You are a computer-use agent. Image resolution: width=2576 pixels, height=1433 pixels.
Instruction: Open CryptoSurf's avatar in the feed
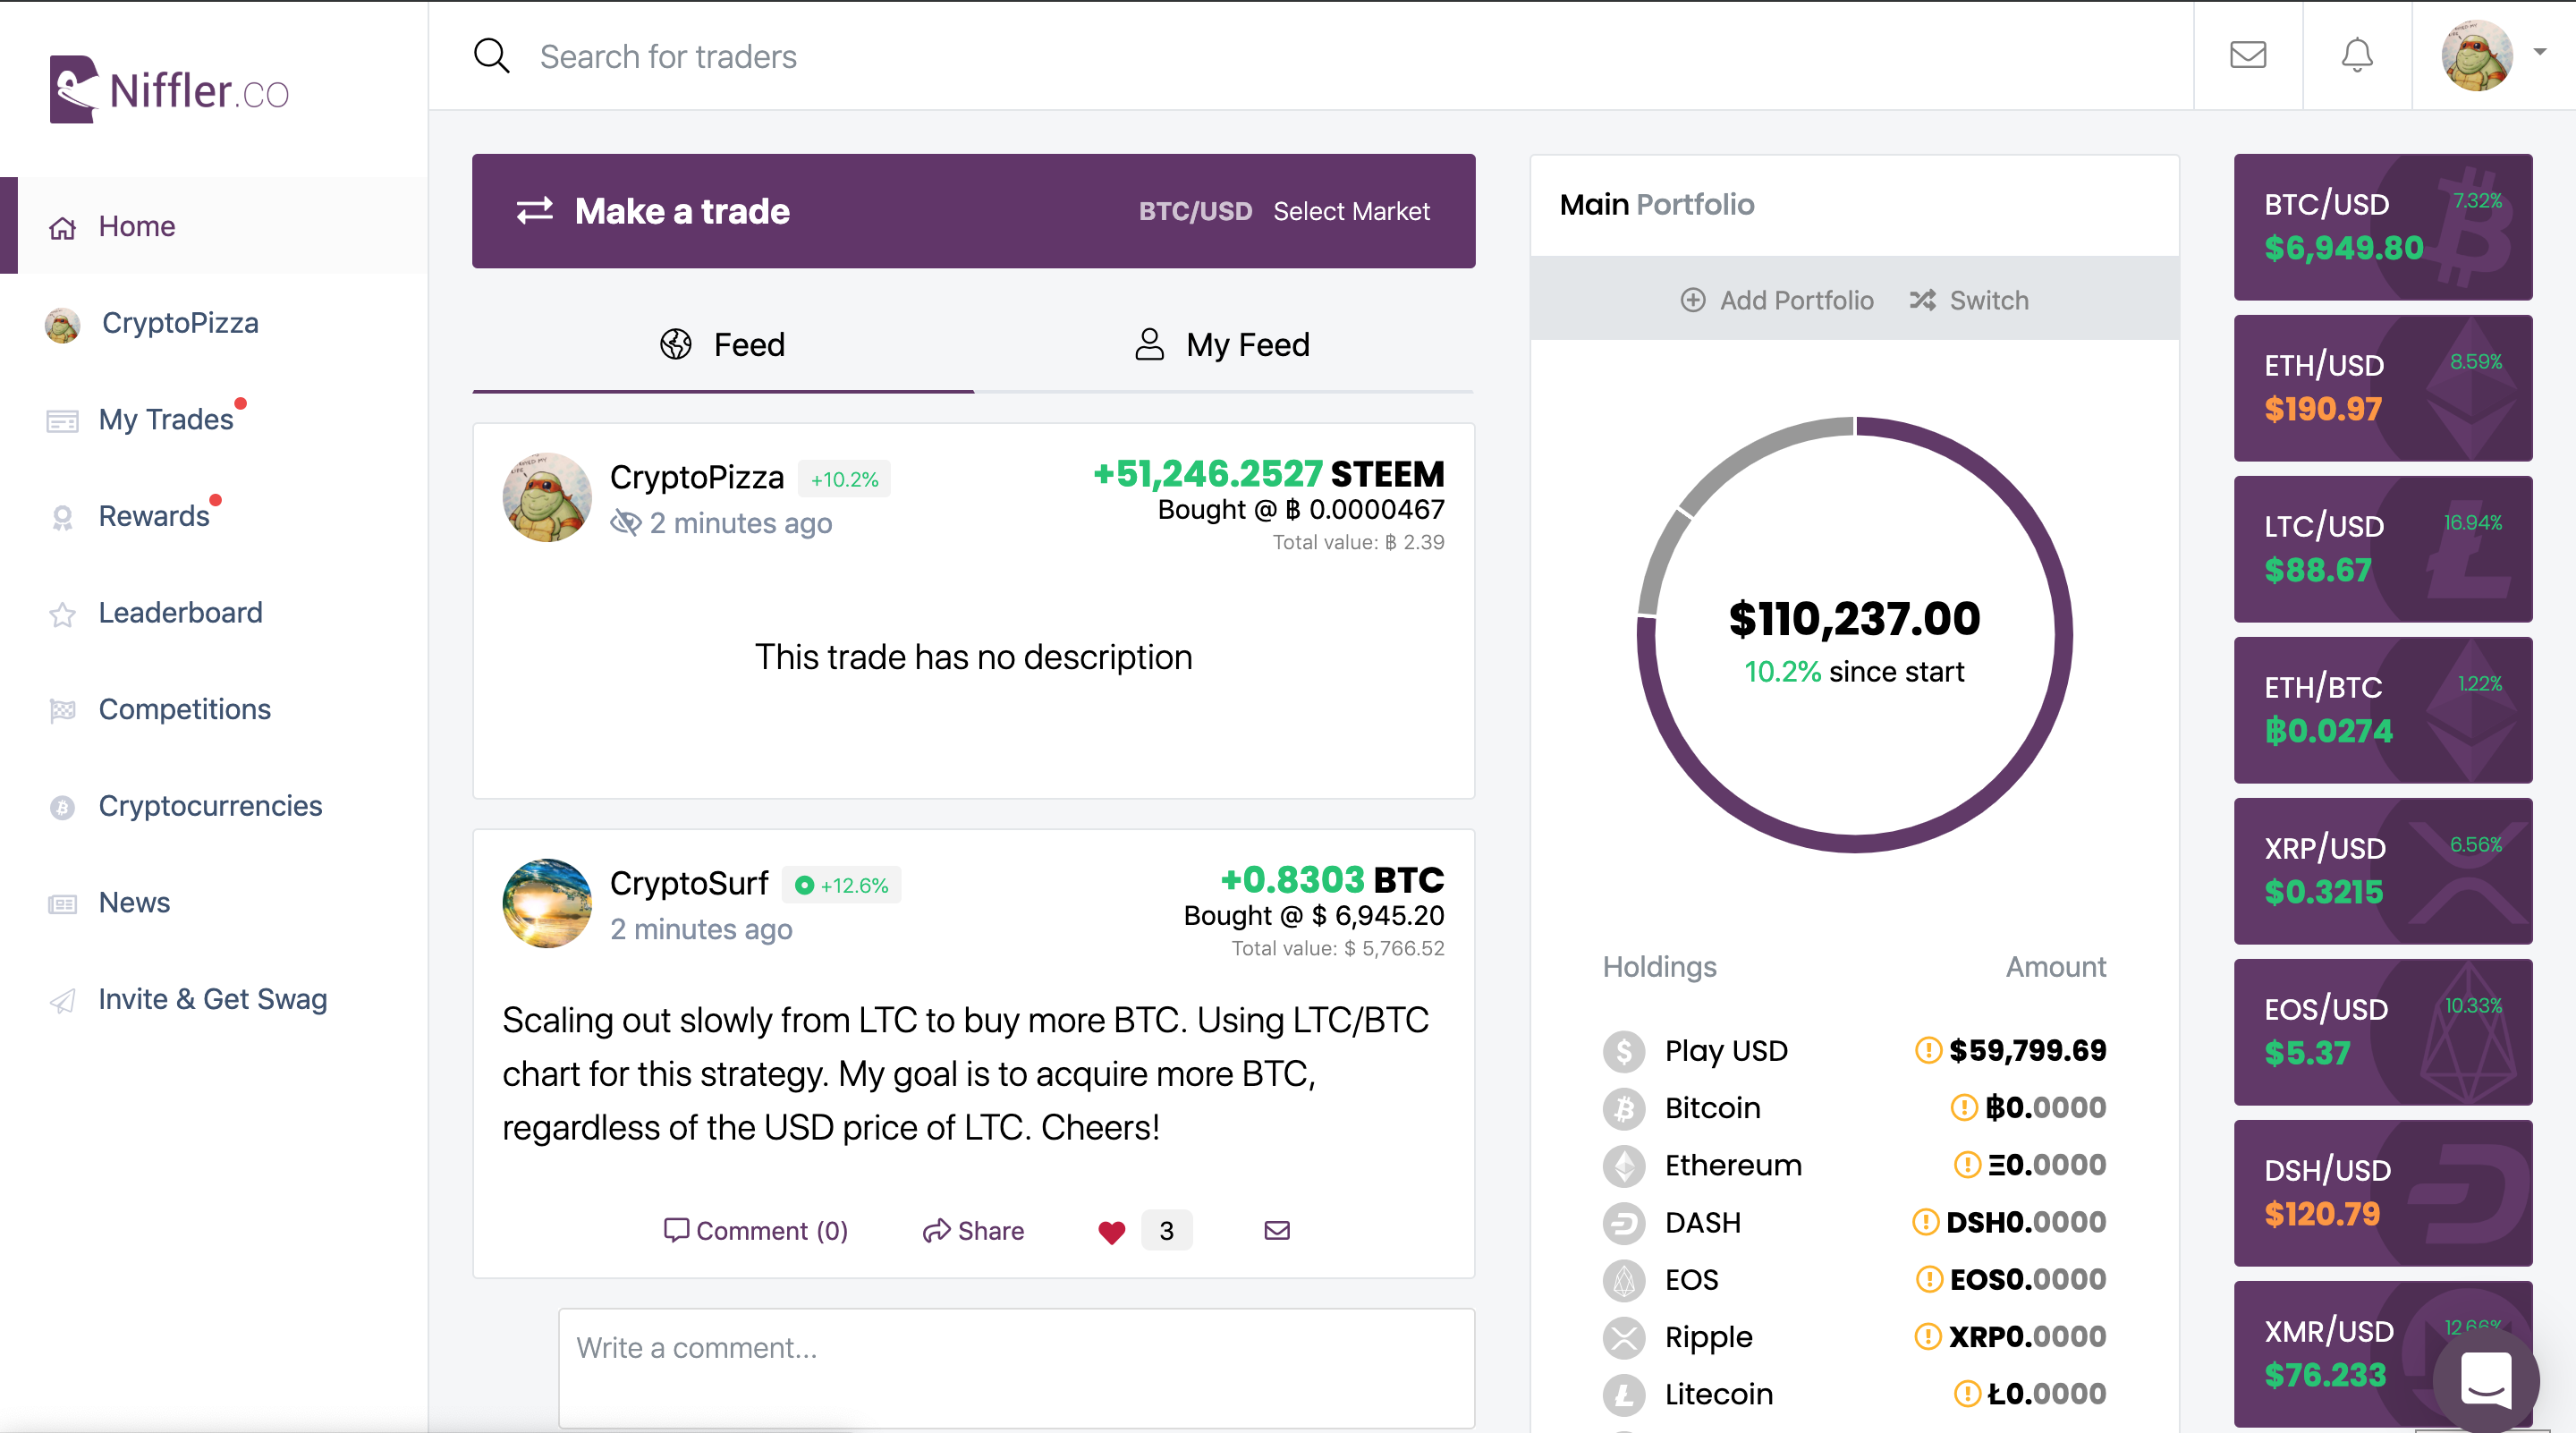pos(546,903)
